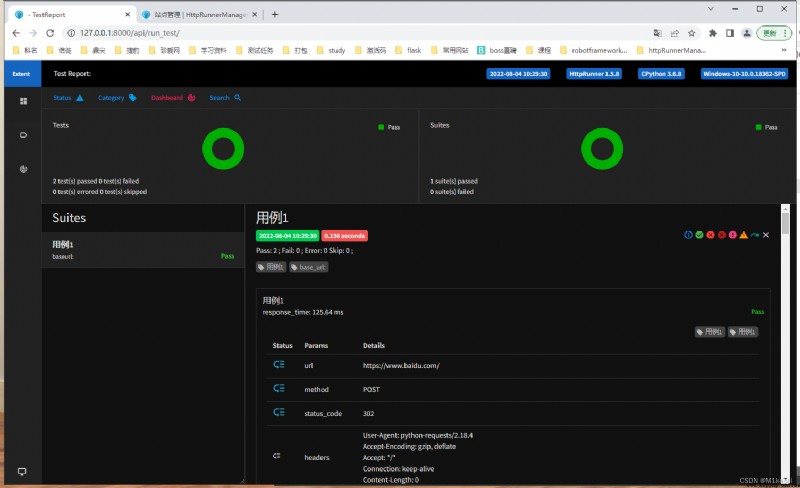Reload the page in browser toolbar
This screenshot has width=800, height=488.
50,33
